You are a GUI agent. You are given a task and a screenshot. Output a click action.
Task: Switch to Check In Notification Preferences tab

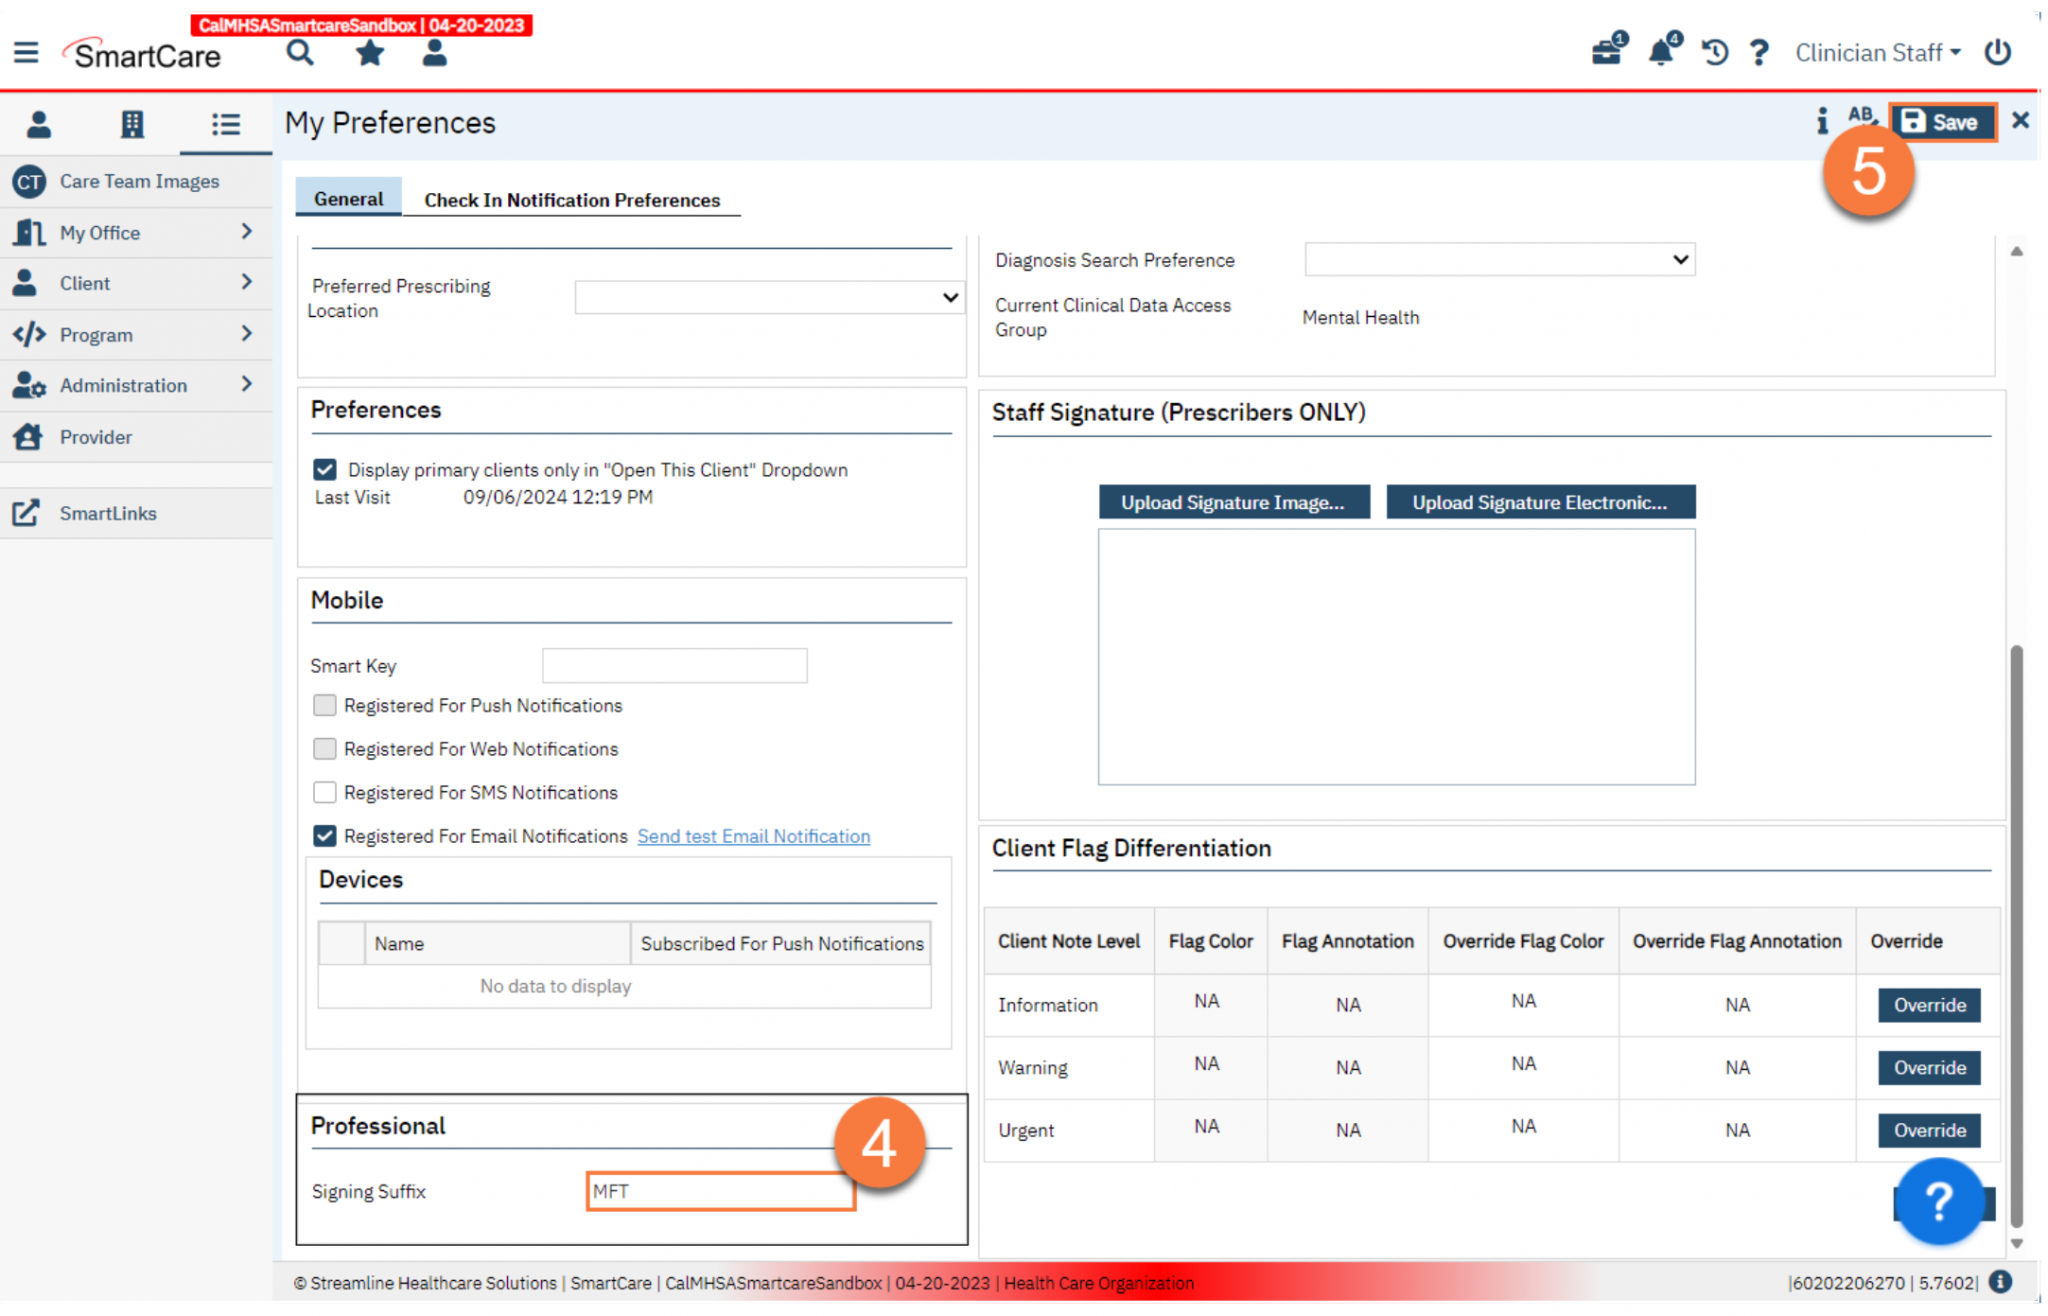(x=572, y=200)
